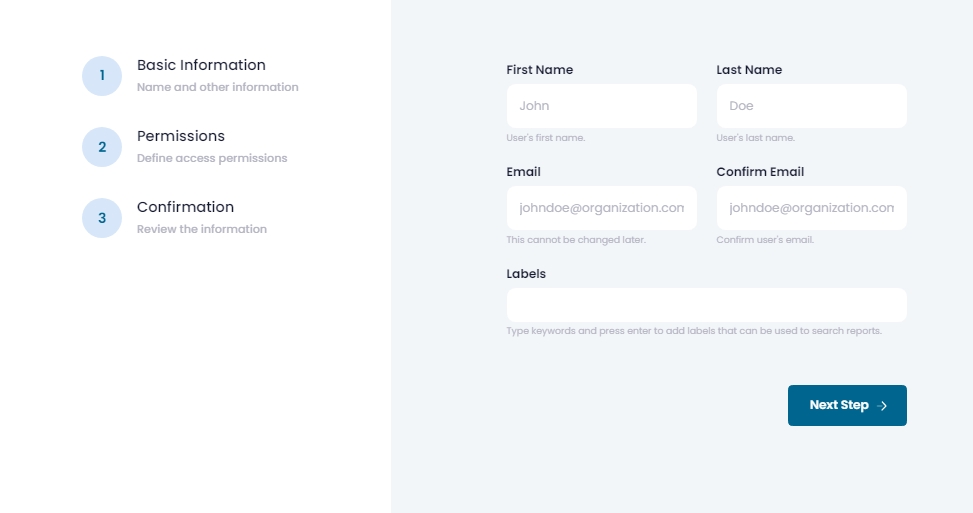Click the Next Step button
The height and width of the screenshot is (513, 973).
pos(847,405)
